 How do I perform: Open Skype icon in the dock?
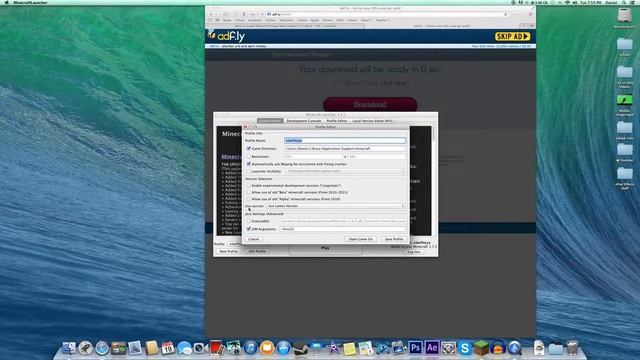[464, 348]
